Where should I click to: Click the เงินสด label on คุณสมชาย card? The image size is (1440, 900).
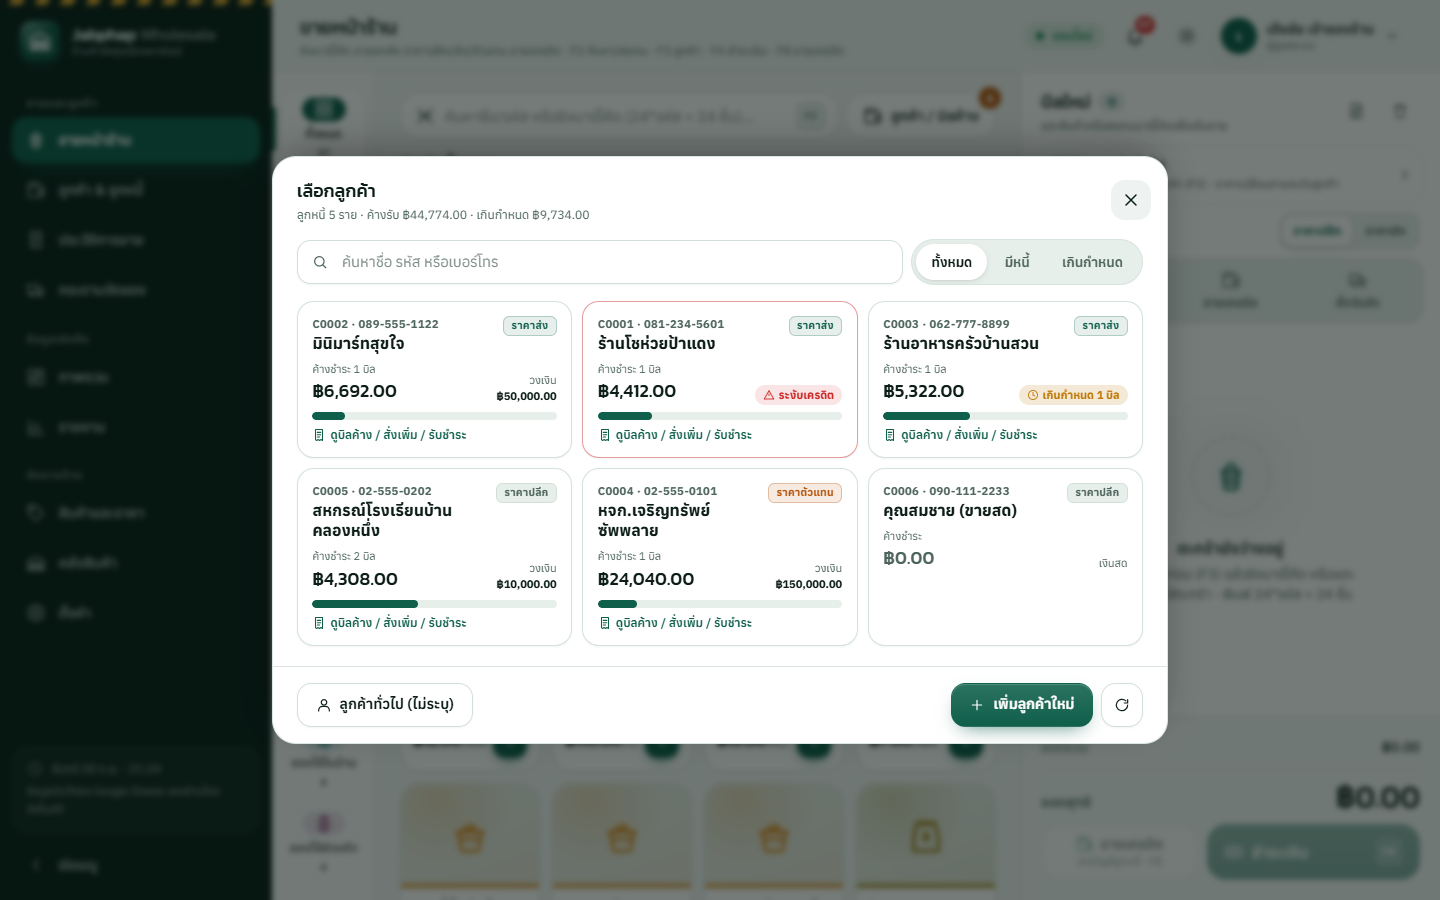pos(1113,564)
